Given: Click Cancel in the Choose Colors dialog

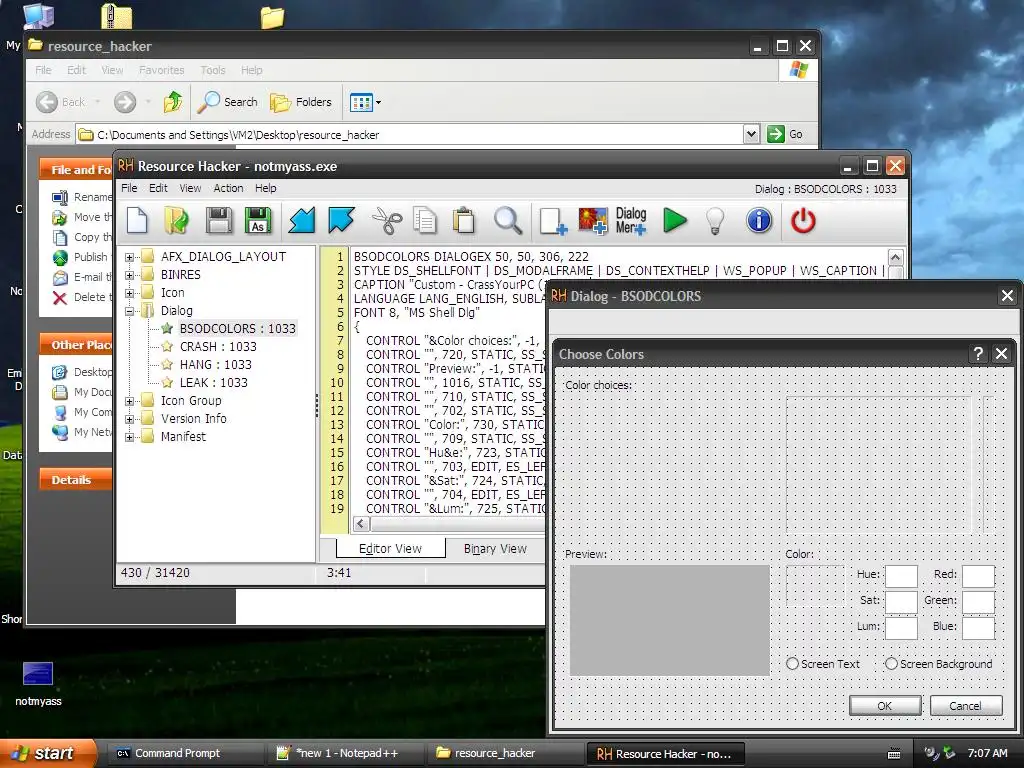Looking at the screenshot, I should click(965, 705).
